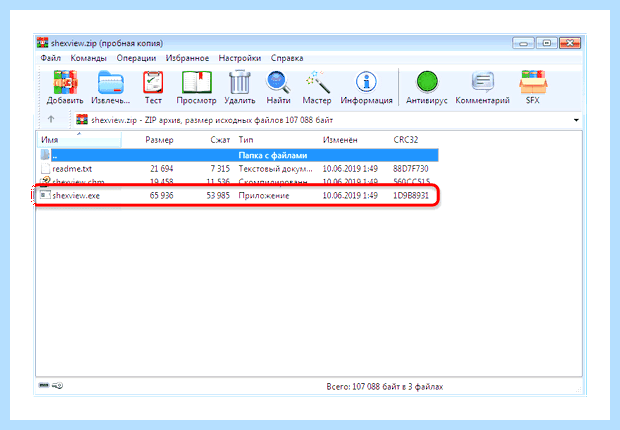This screenshot has height=430, width=620.
Task: Click "Папка с файлами" type cell
Action: (x=273, y=155)
